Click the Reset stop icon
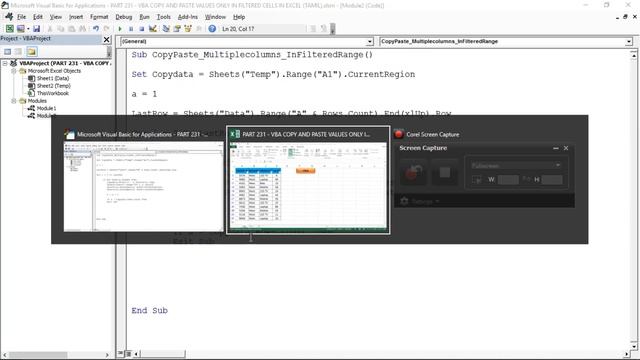 tap(142, 29)
